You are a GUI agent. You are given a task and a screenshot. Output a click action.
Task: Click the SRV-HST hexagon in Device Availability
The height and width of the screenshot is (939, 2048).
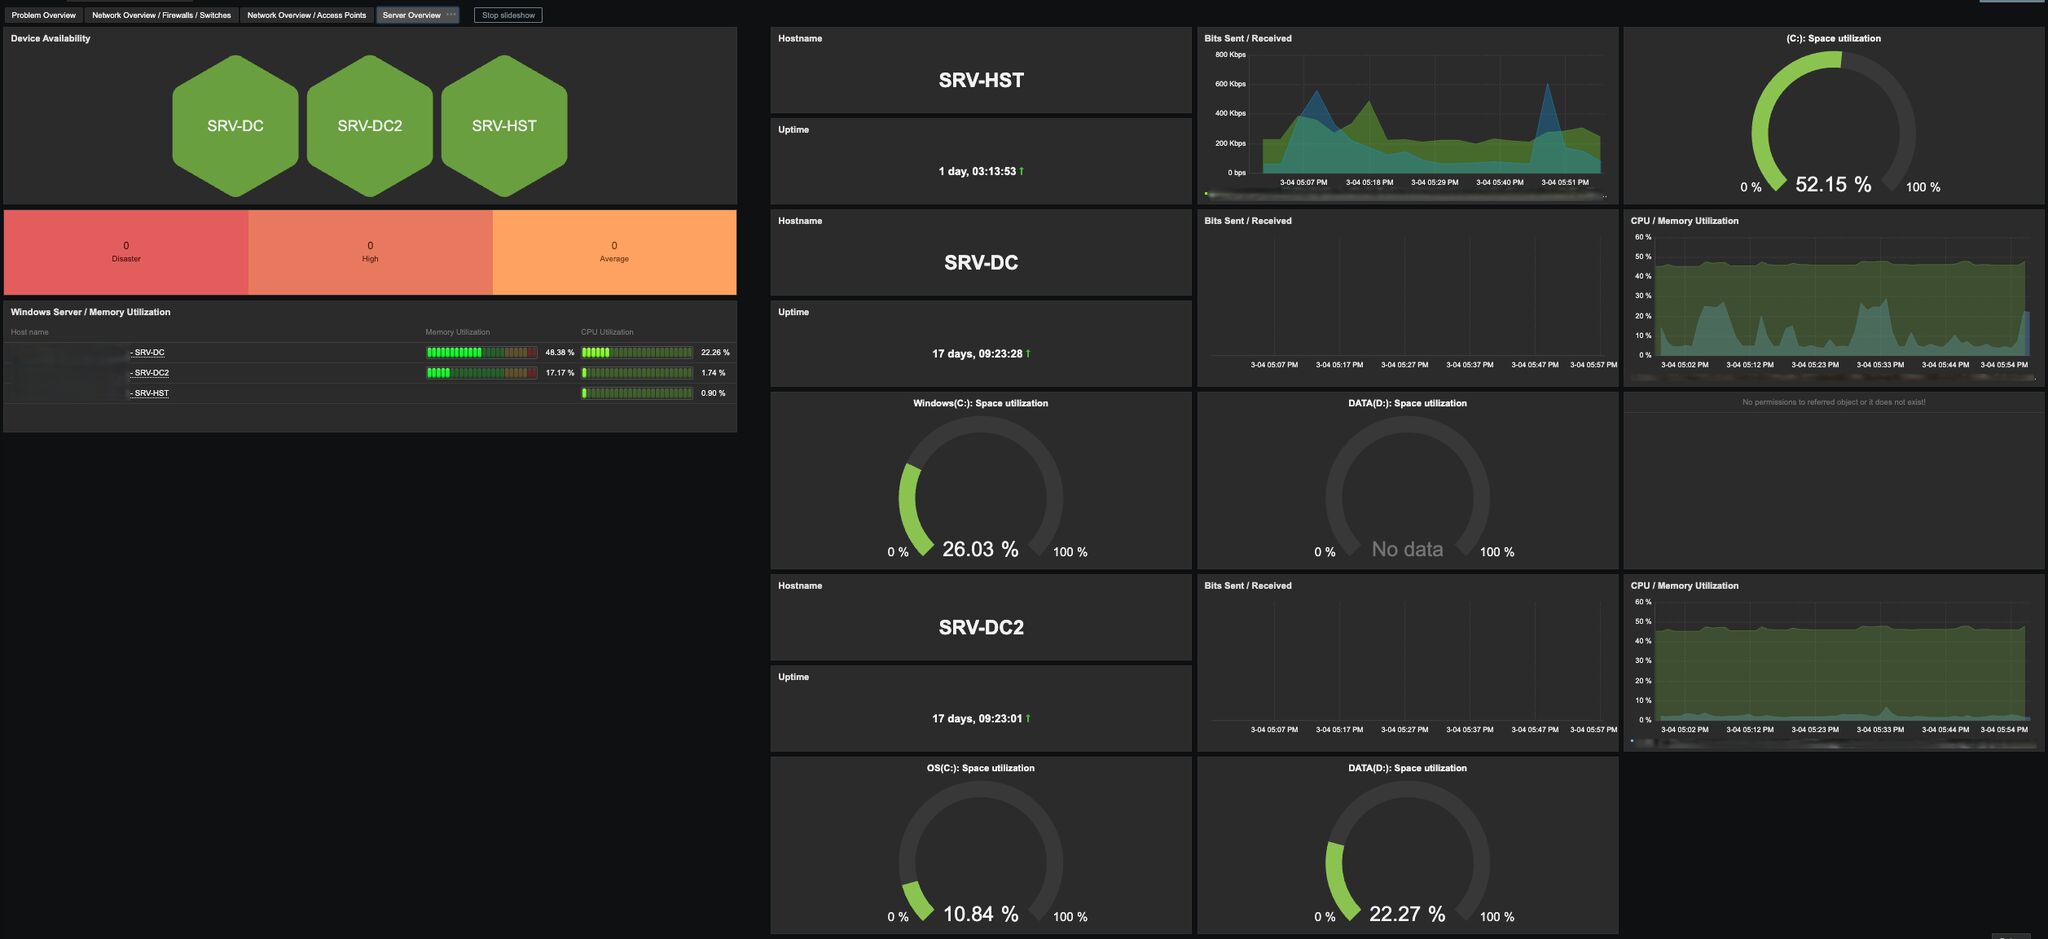504,126
